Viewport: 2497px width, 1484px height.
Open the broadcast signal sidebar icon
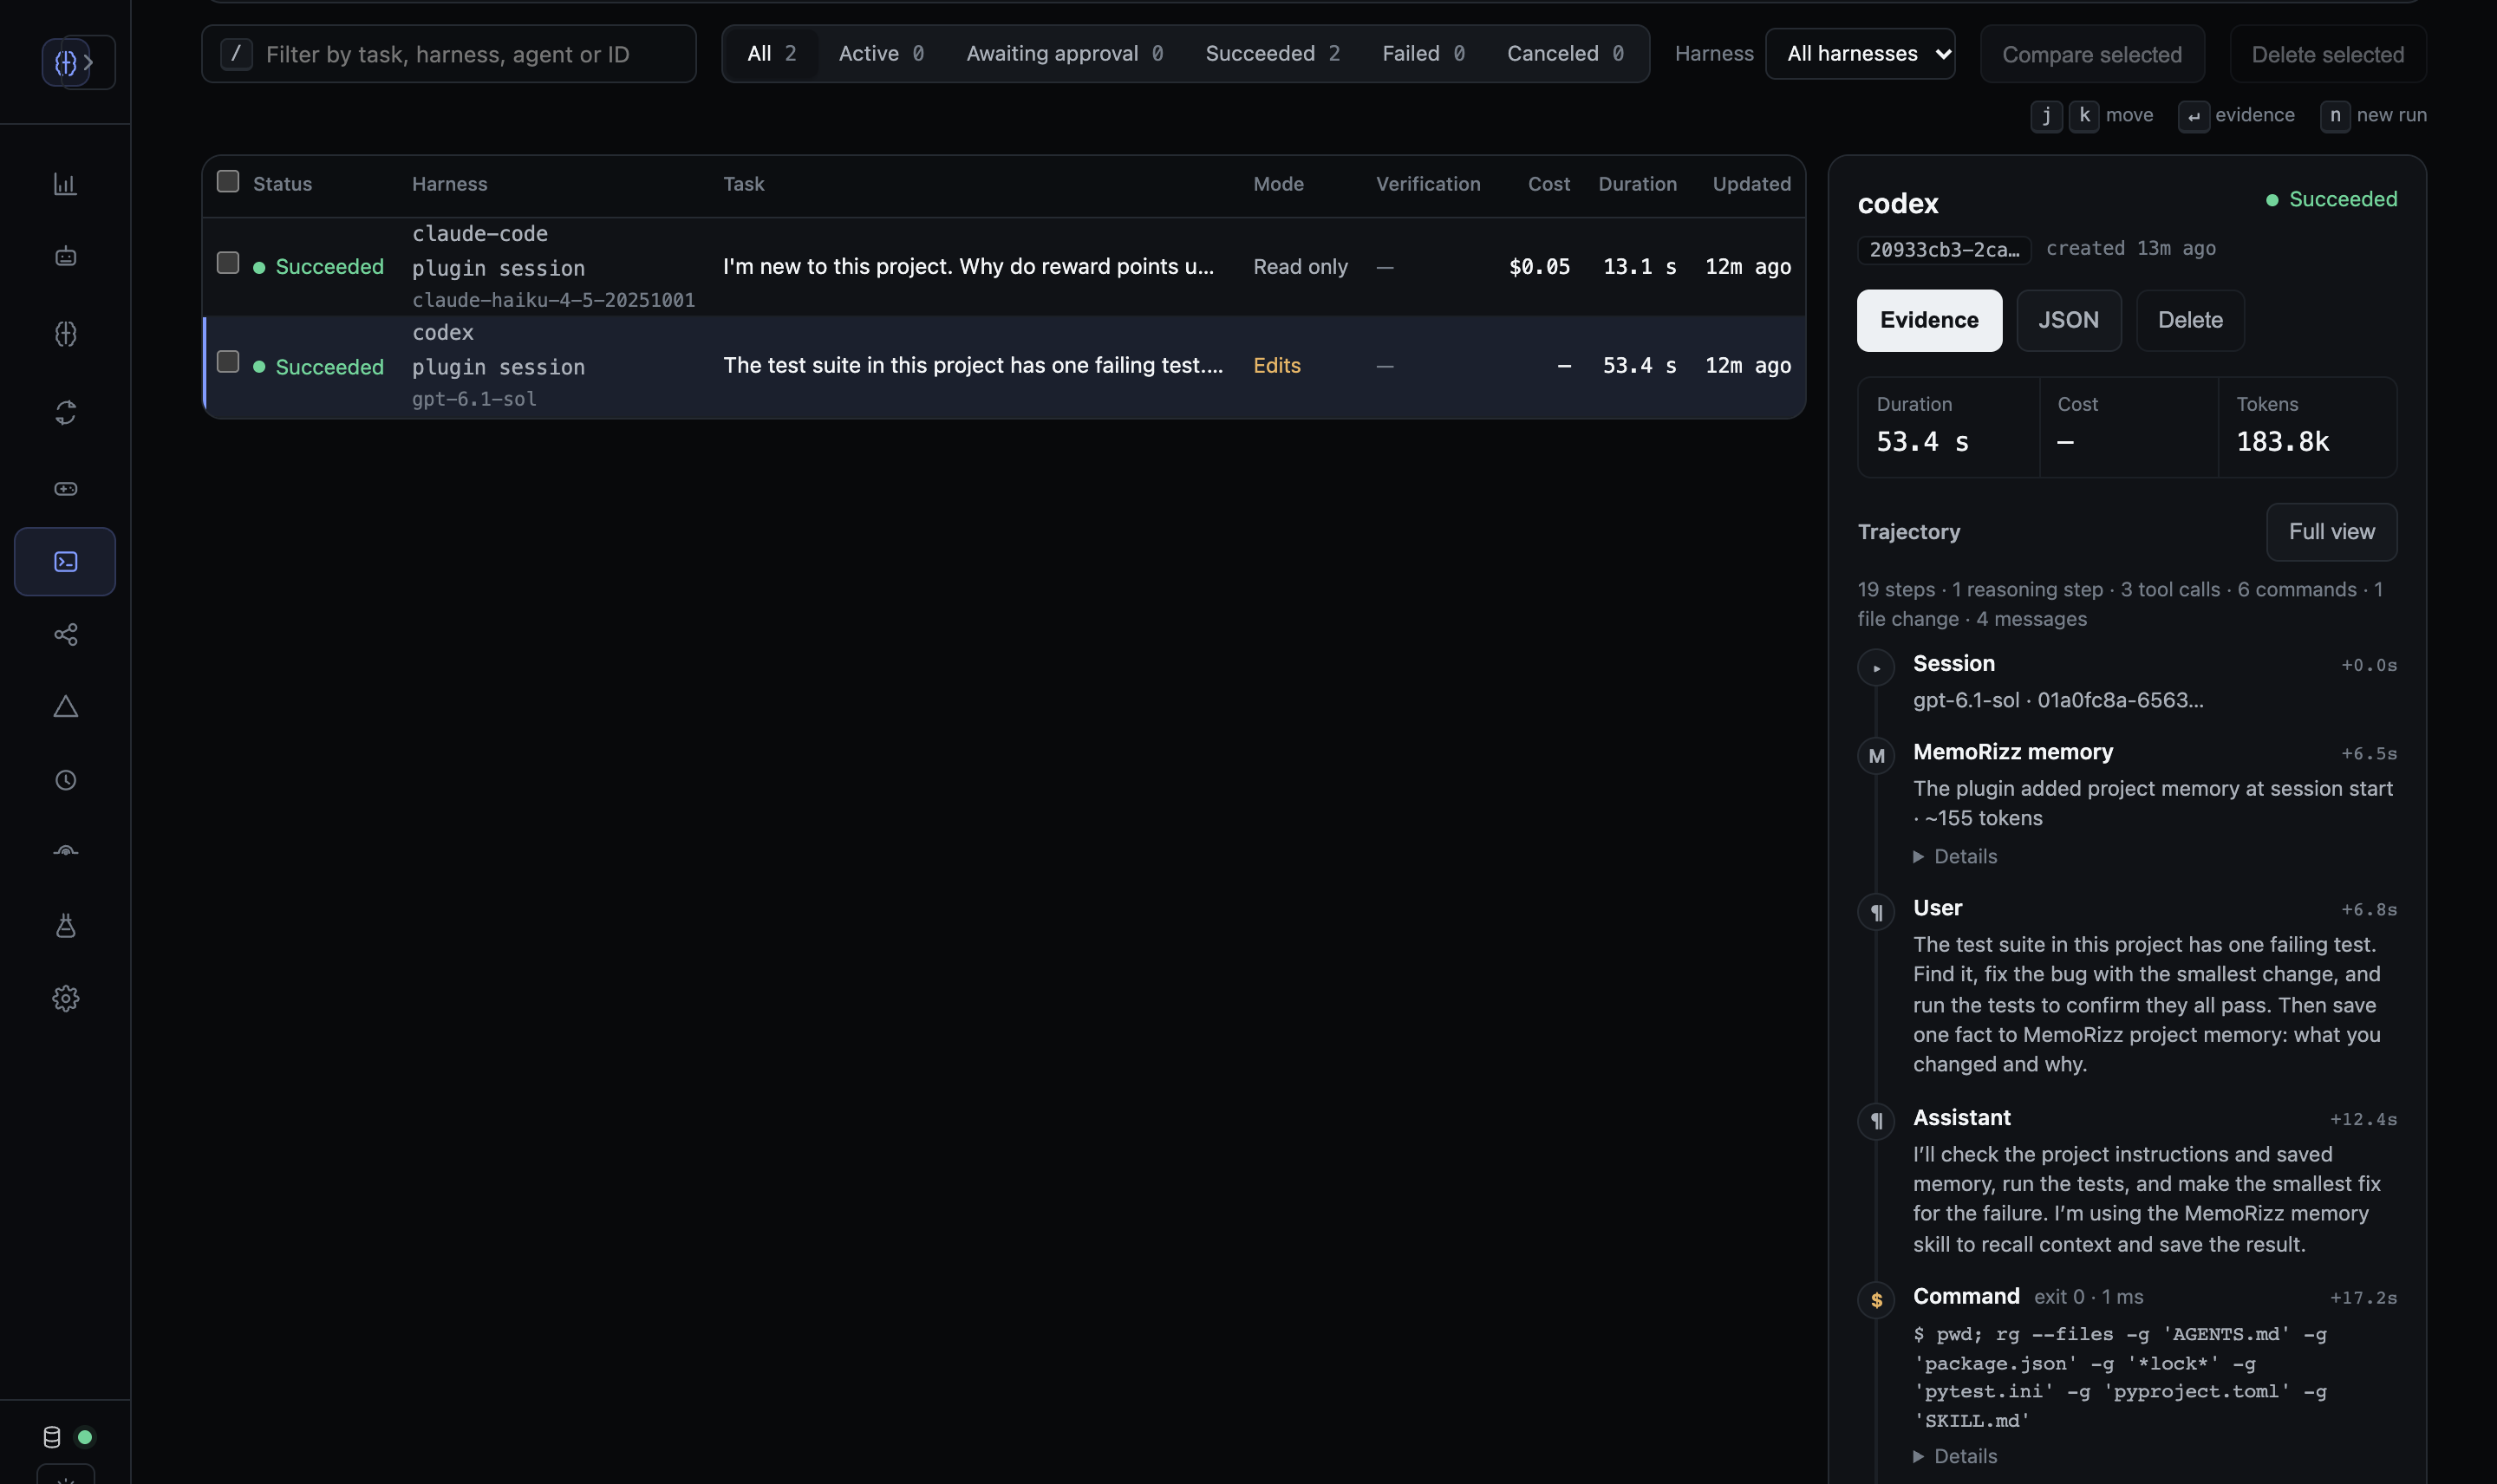(x=65, y=852)
